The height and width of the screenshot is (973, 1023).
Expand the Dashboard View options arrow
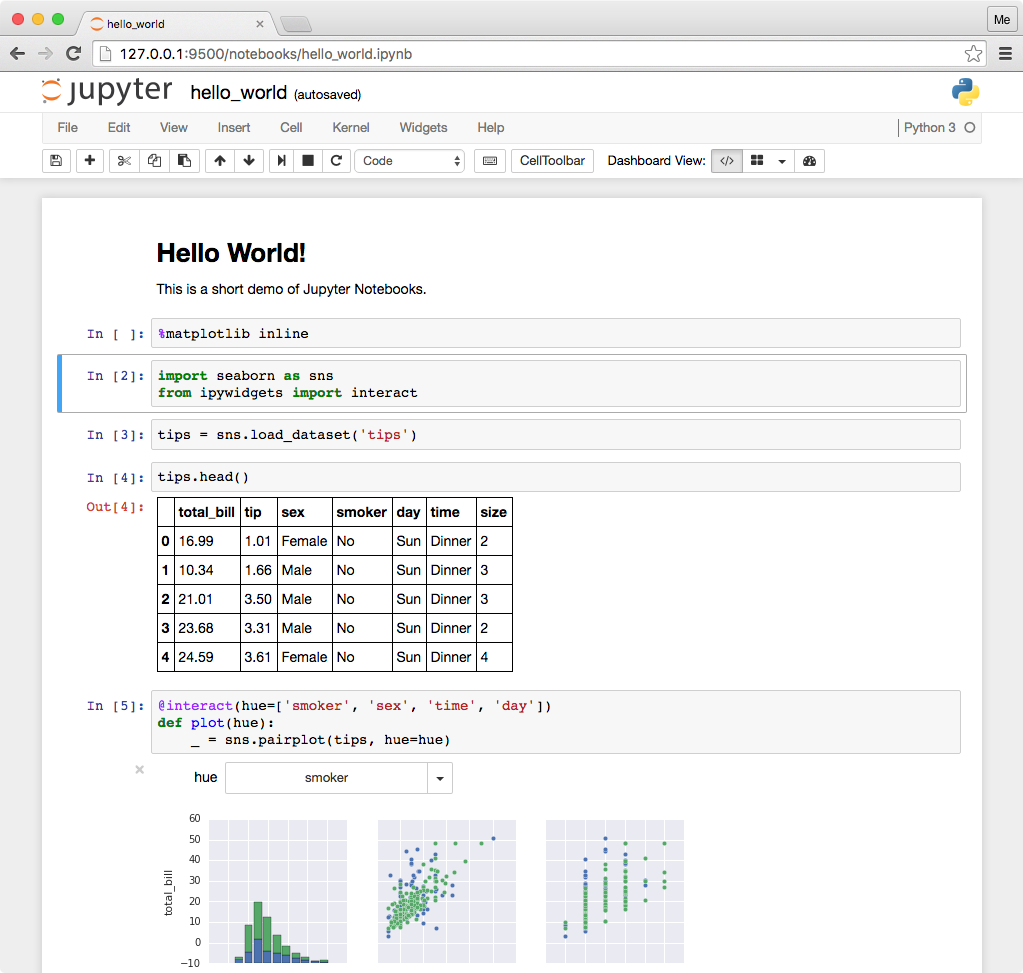pos(782,161)
